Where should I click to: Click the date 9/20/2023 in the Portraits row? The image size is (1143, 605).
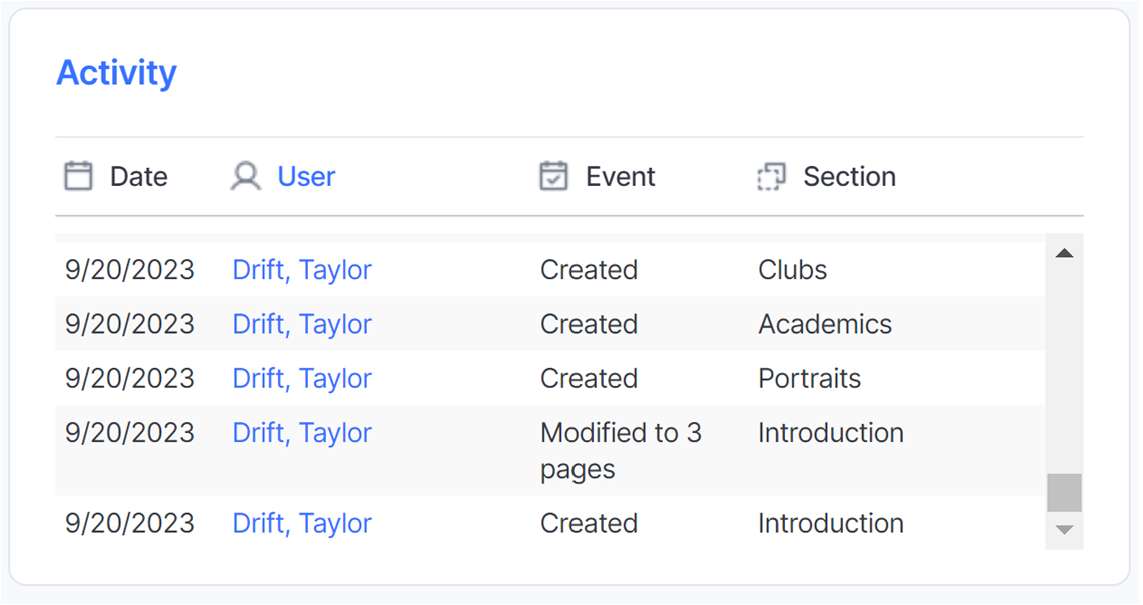tap(130, 379)
